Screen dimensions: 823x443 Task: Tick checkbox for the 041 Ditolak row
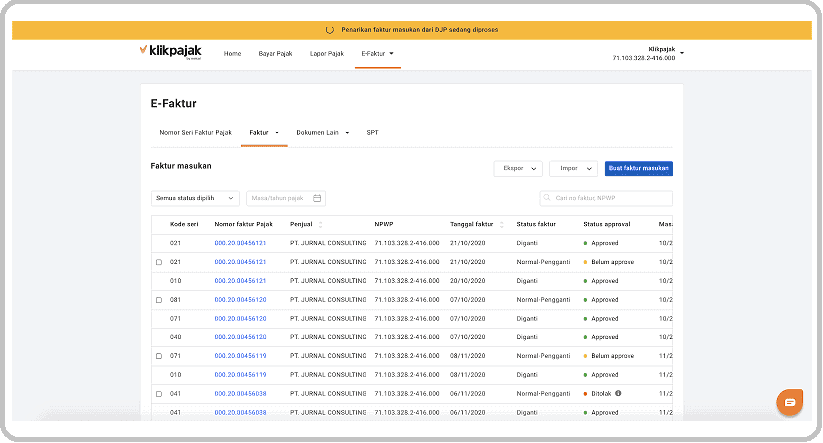pos(159,394)
